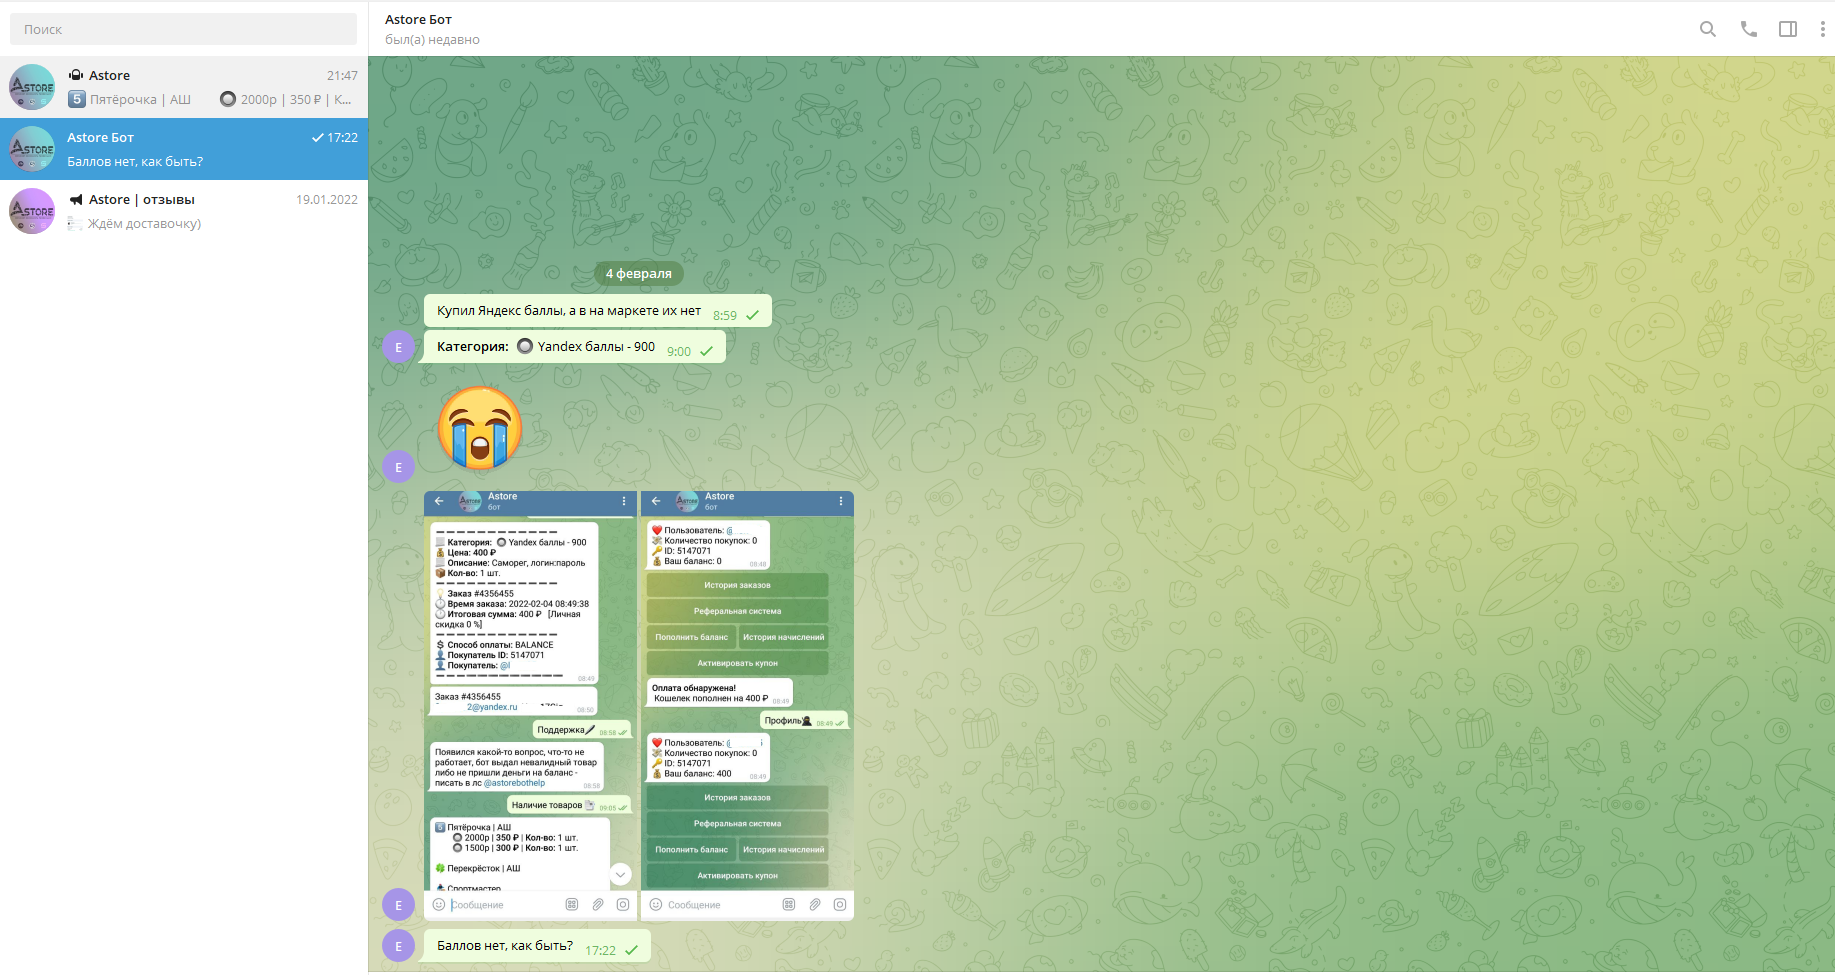This screenshot has height=975, width=1835.
Task: Click the 9:00 message timestamp
Action: [679, 351]
